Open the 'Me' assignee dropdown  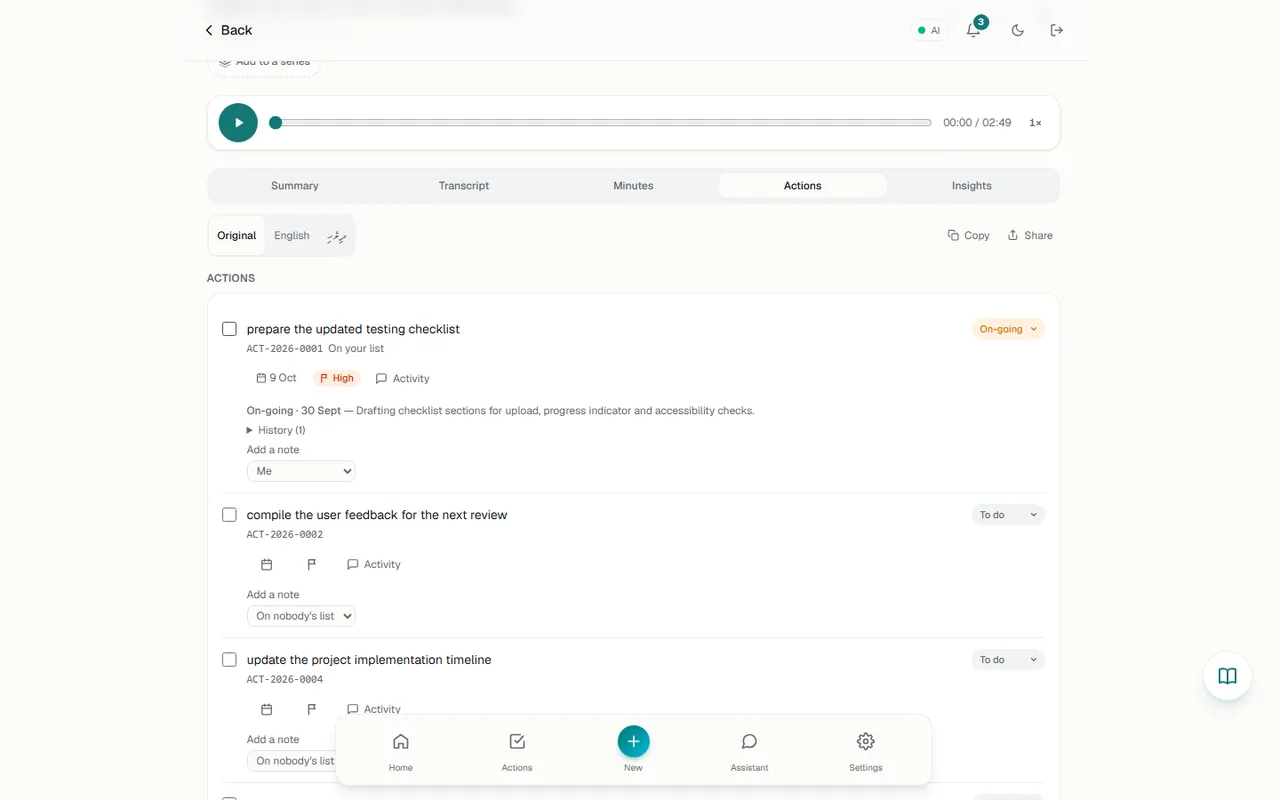click(x=301, y=471)
